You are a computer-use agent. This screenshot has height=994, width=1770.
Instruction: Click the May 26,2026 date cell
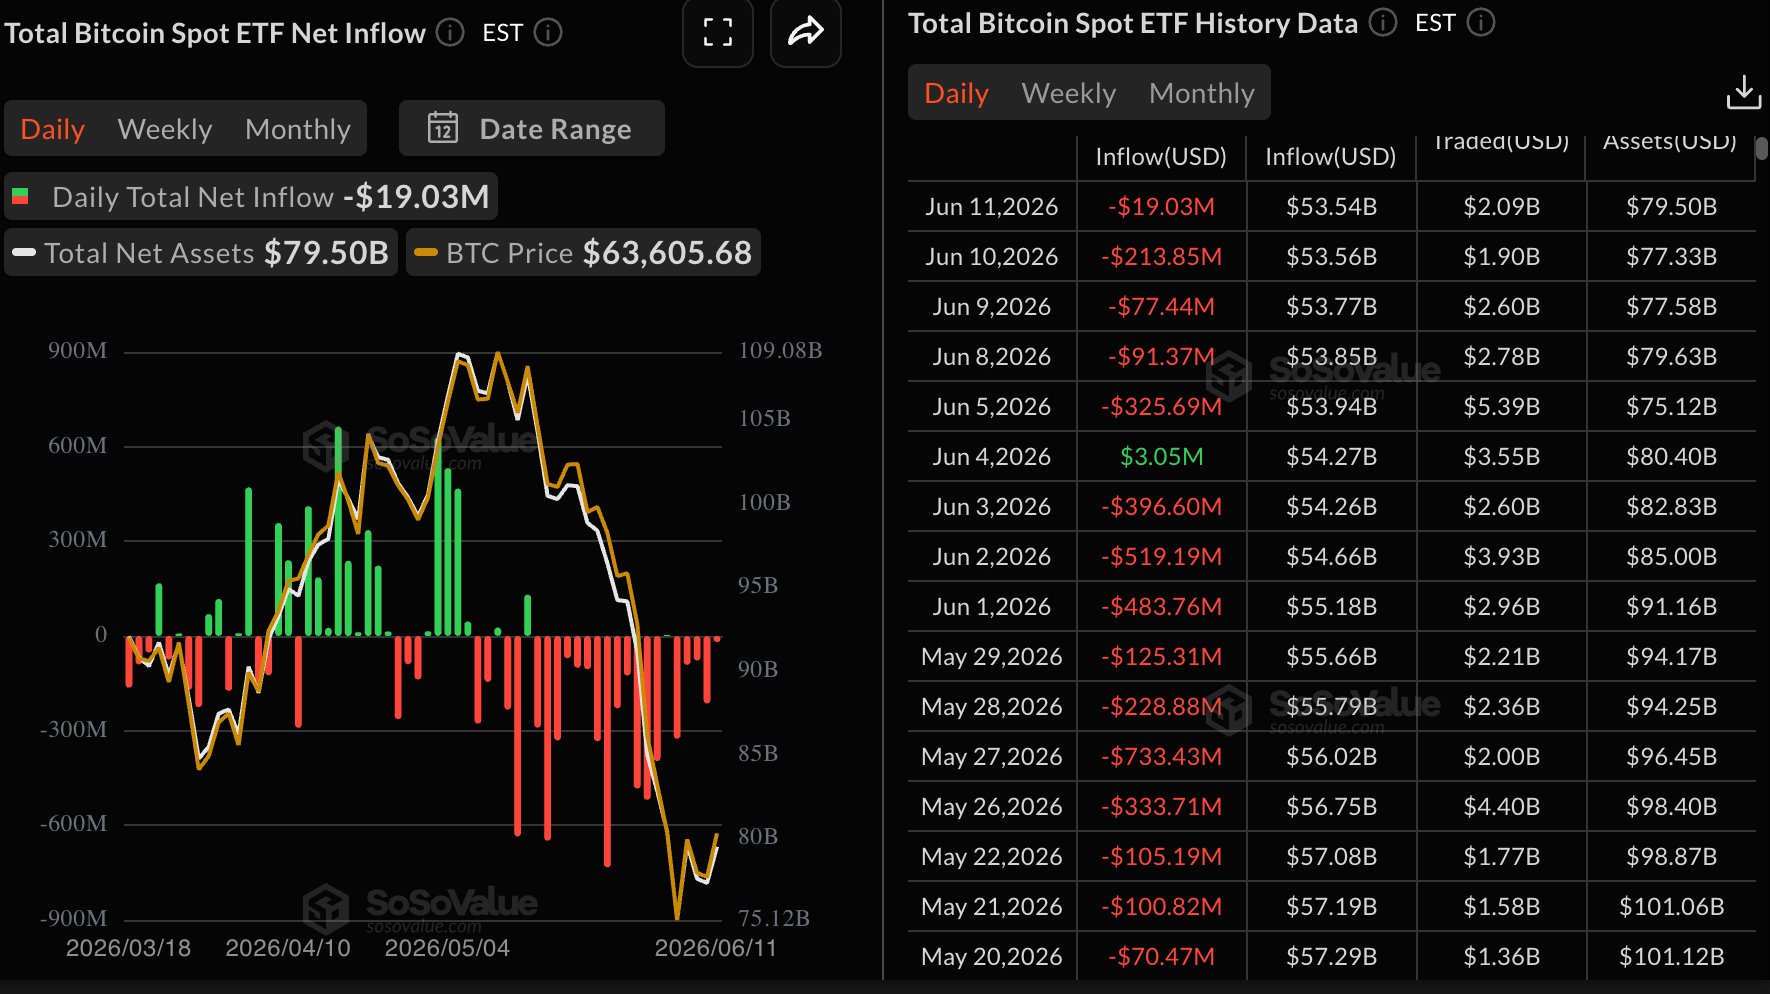(992, 807)
